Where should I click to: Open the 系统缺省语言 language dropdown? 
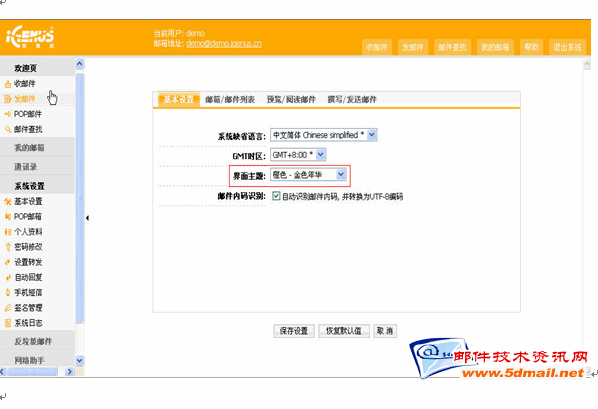click(323, 135)
